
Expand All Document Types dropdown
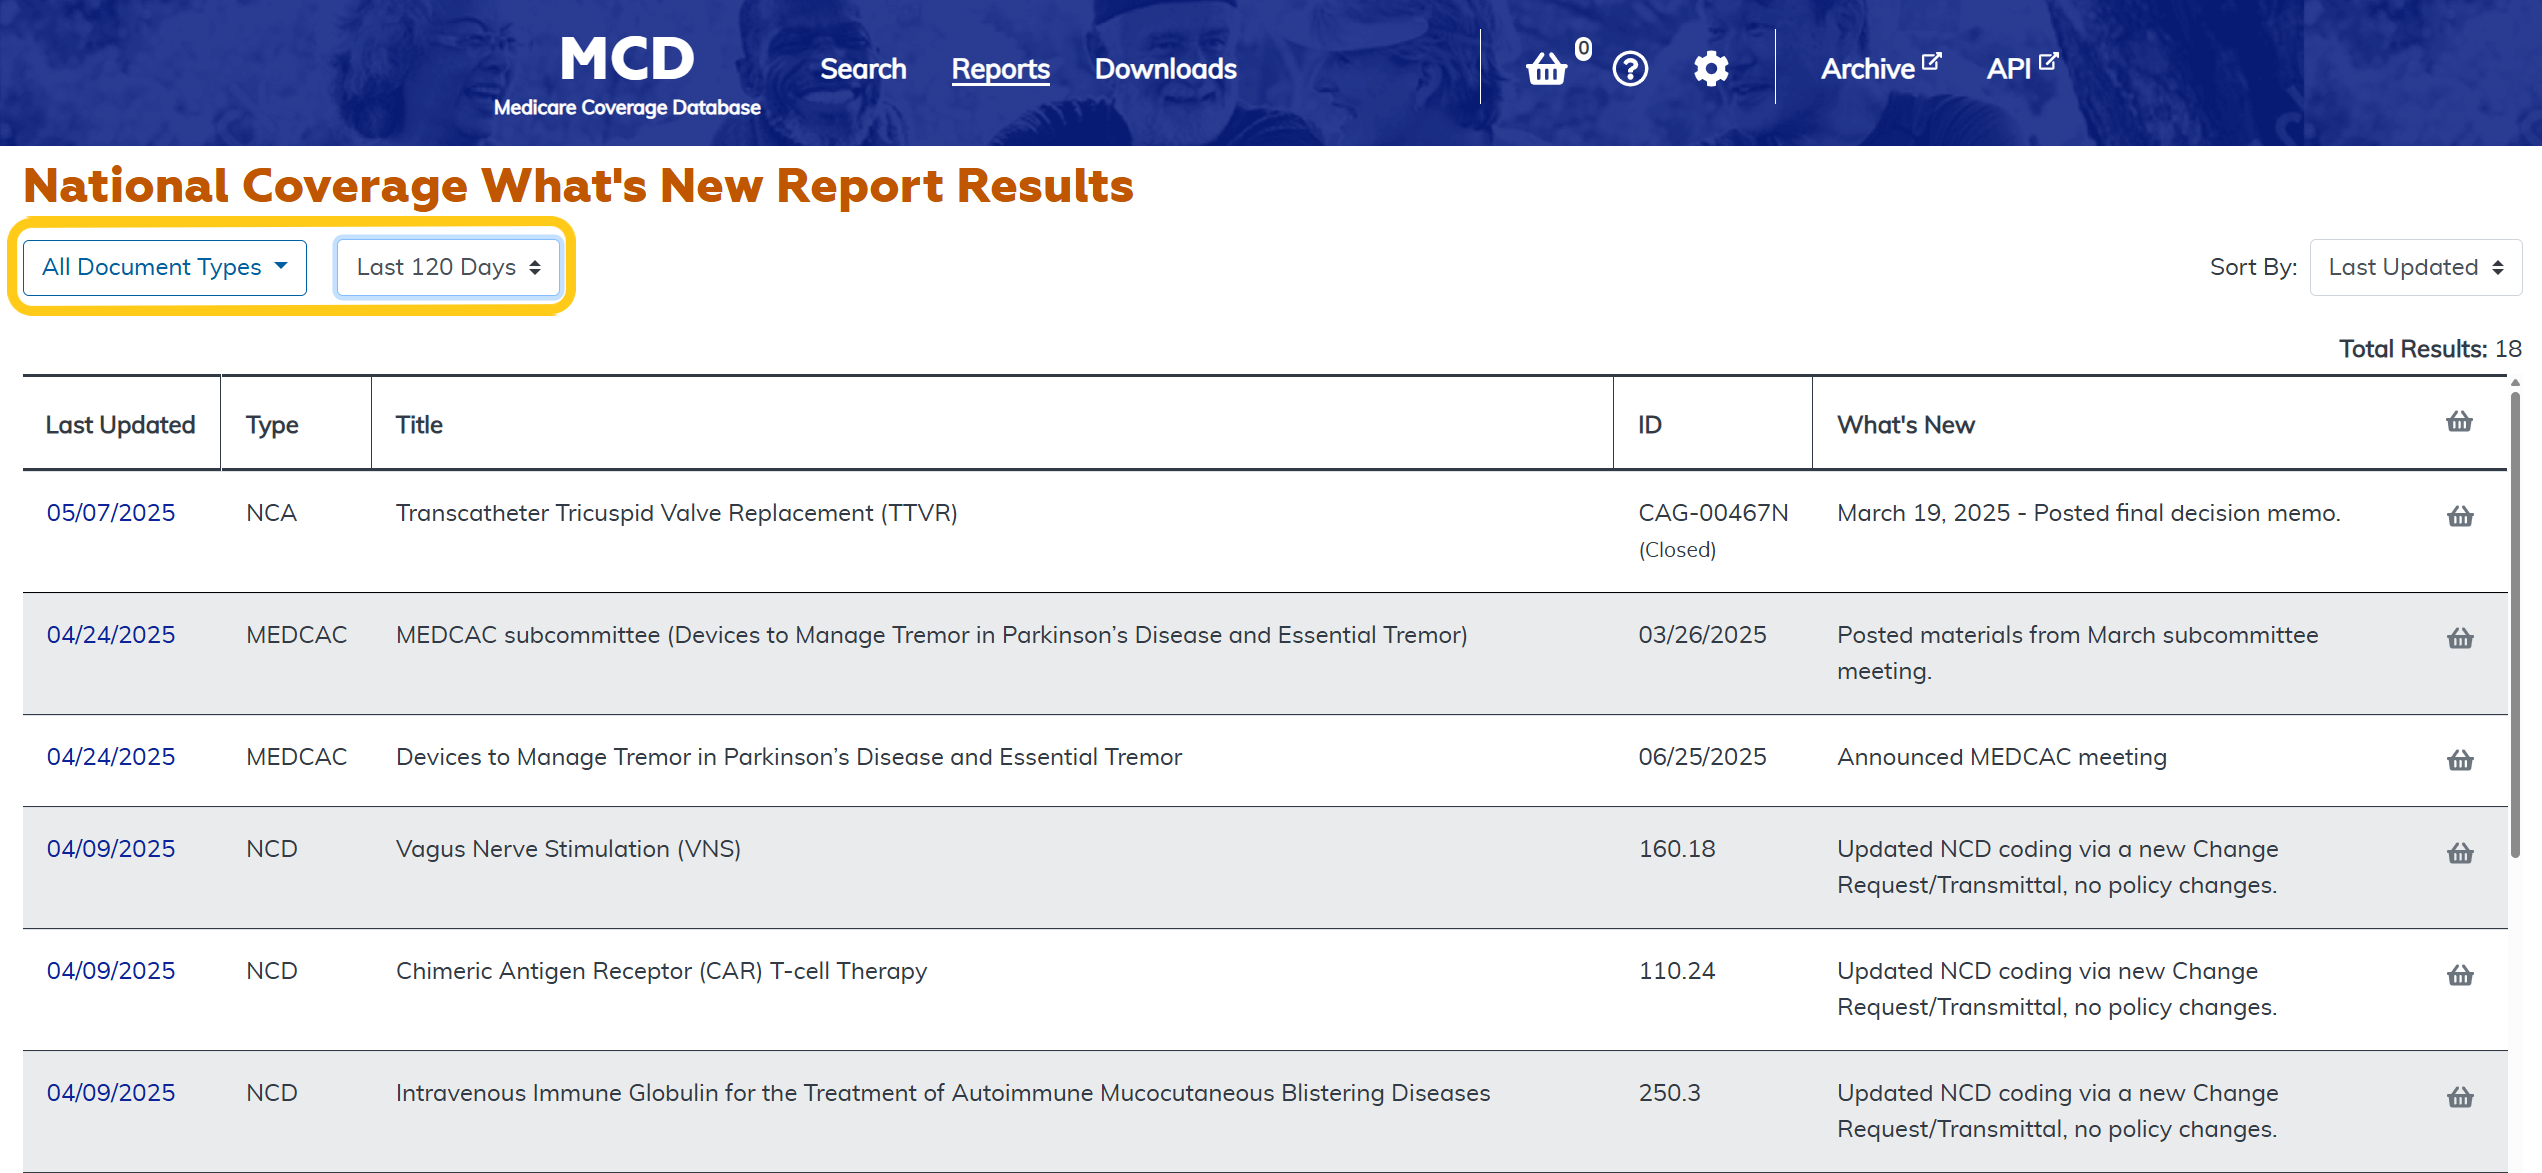click(x=165, y=267)
